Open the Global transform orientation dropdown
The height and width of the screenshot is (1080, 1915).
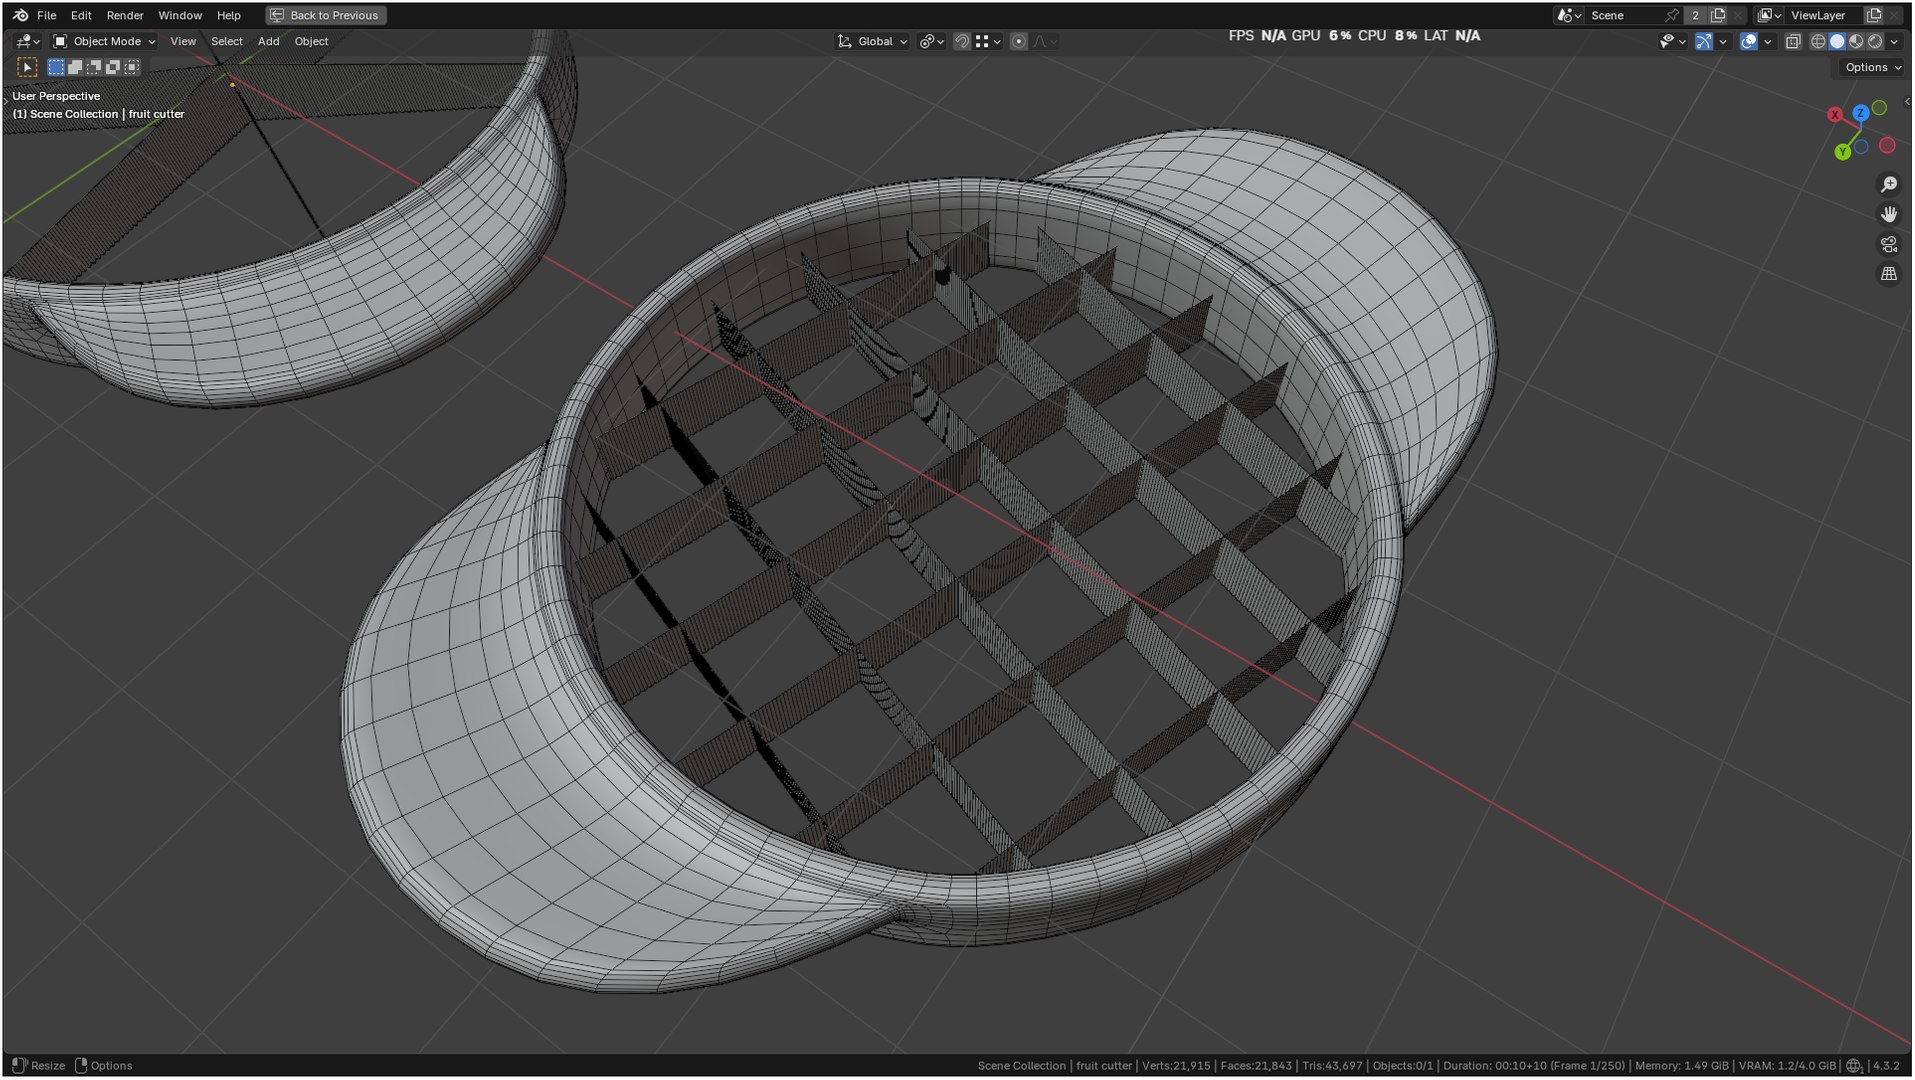tap(872, 41)
